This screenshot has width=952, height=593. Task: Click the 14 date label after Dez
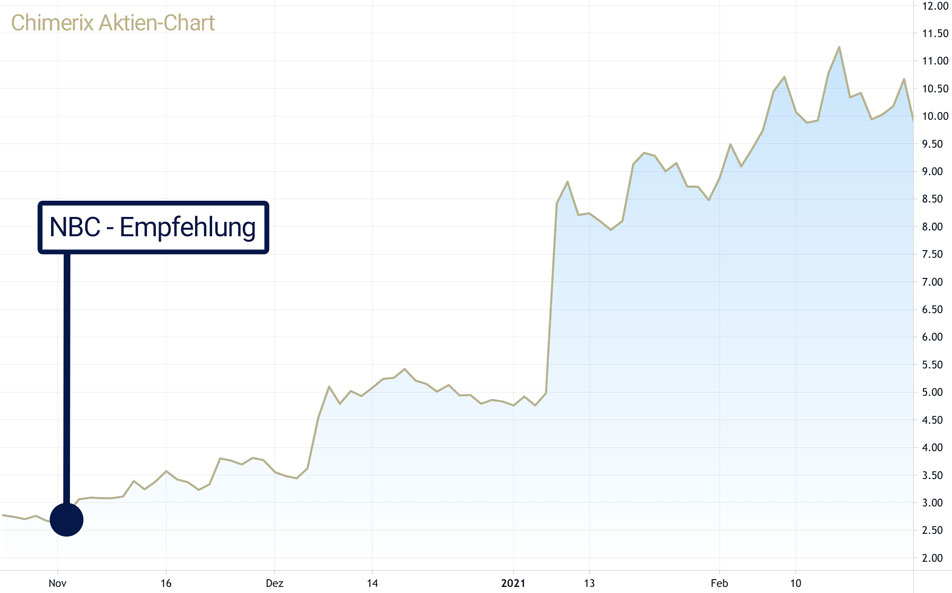click(x=371, y=582)
